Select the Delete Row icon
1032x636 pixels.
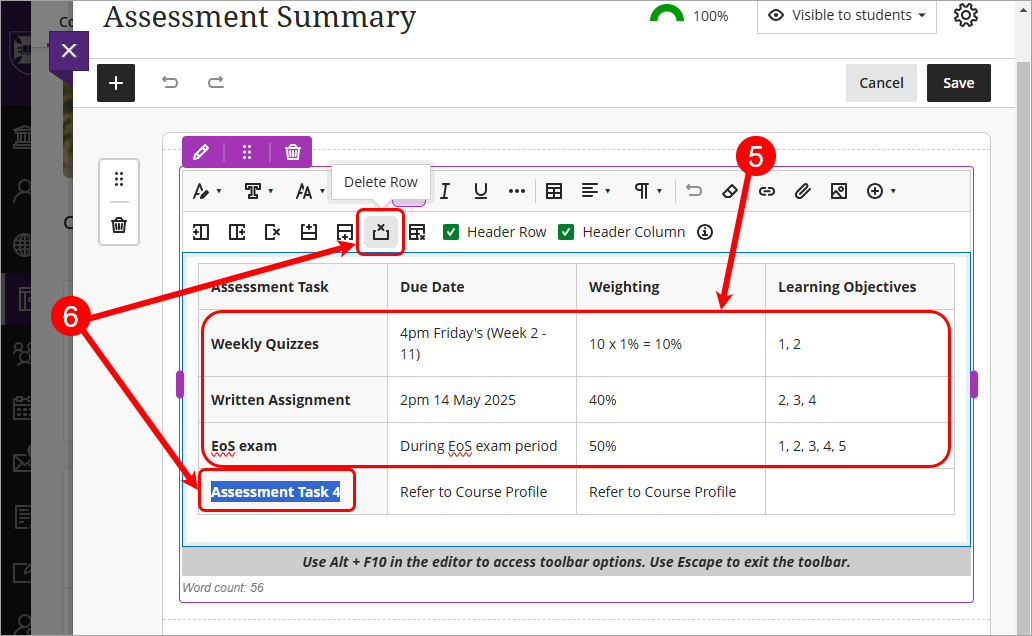383,231
